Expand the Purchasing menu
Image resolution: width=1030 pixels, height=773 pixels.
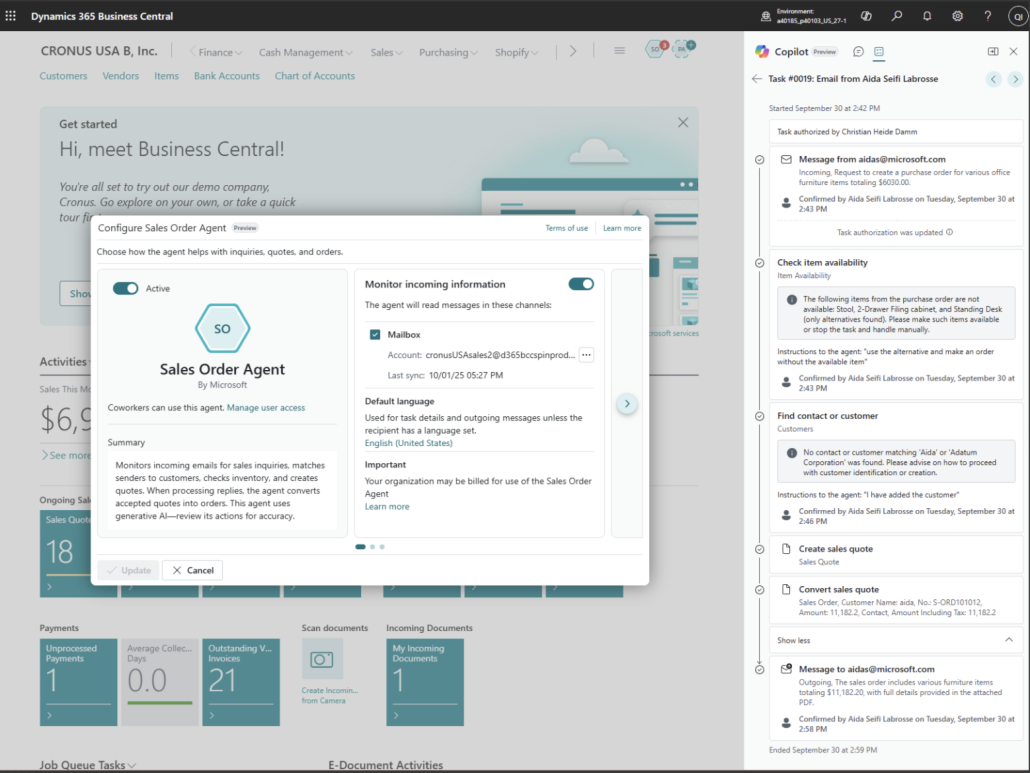(x=449, y=52)
